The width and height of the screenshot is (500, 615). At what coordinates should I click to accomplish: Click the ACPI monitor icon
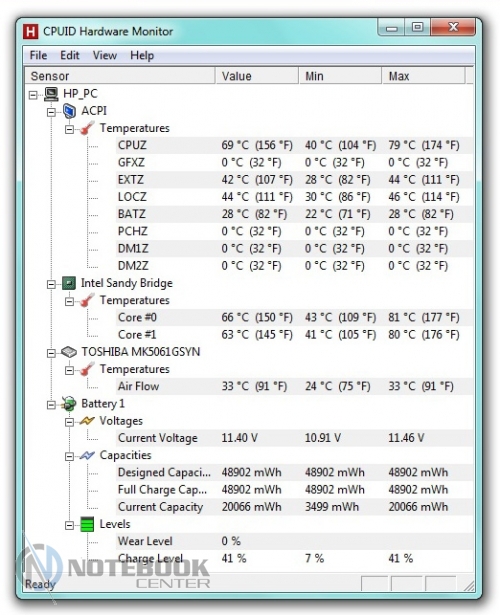[x=69, y=111]
